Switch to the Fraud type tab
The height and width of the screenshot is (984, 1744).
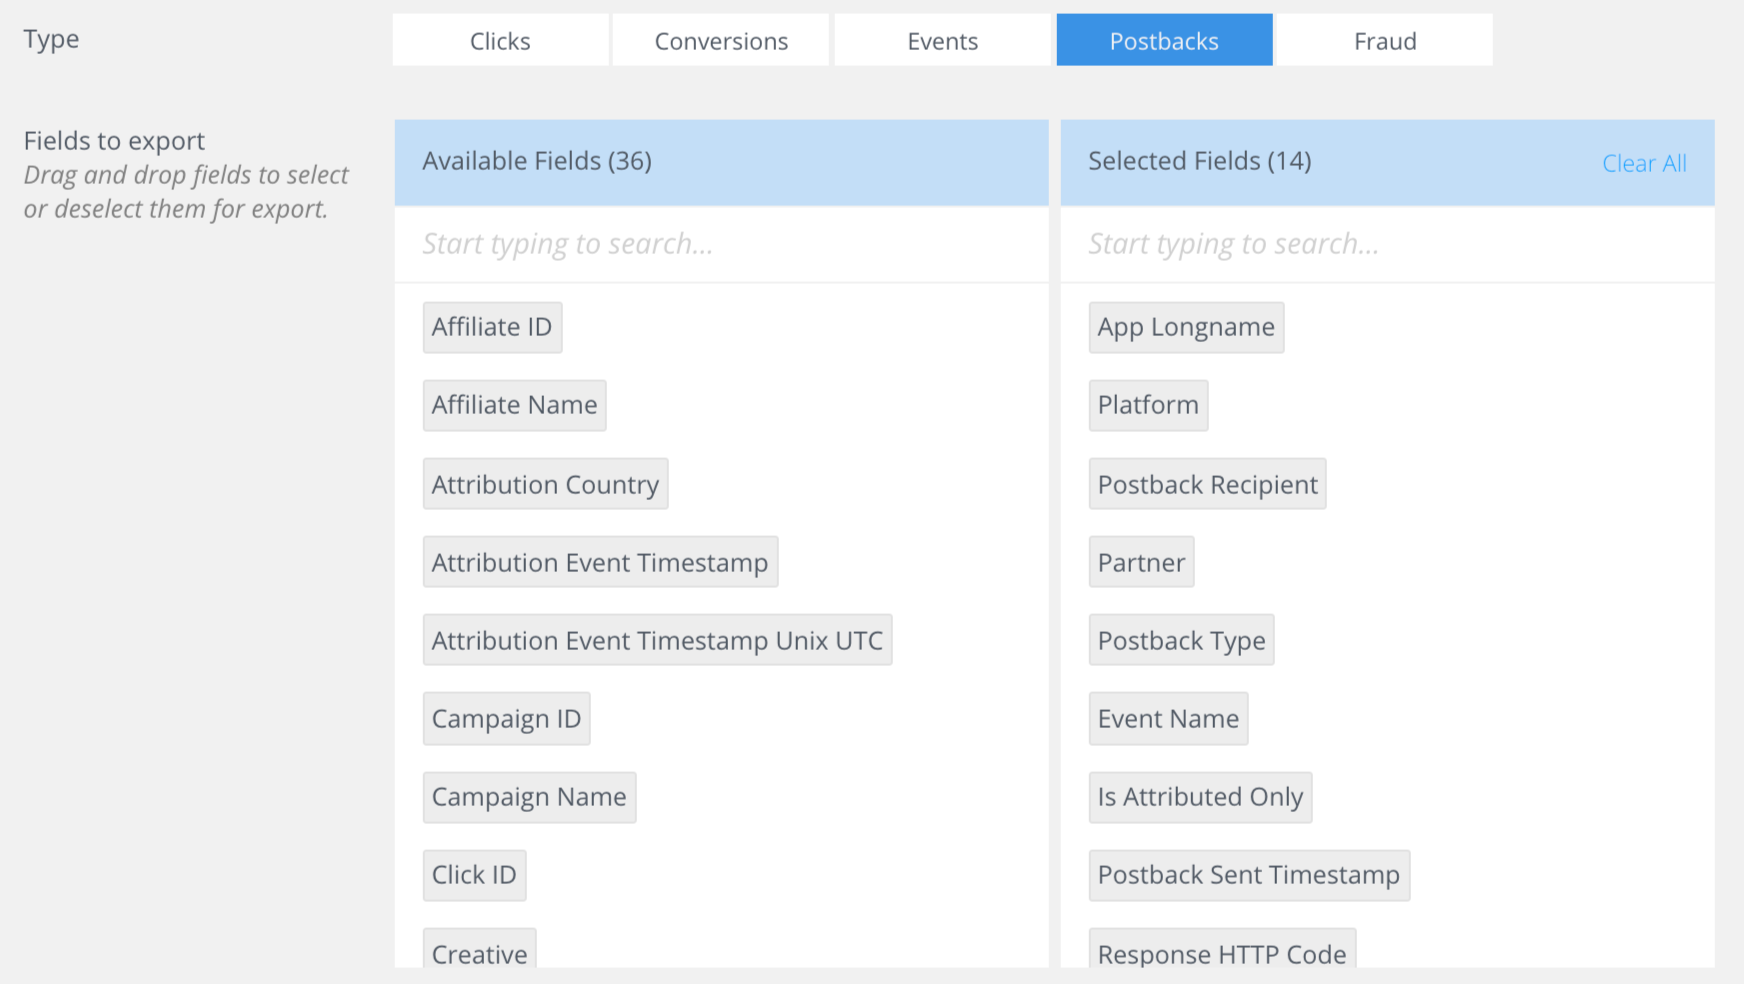[x=1385, y=41]
